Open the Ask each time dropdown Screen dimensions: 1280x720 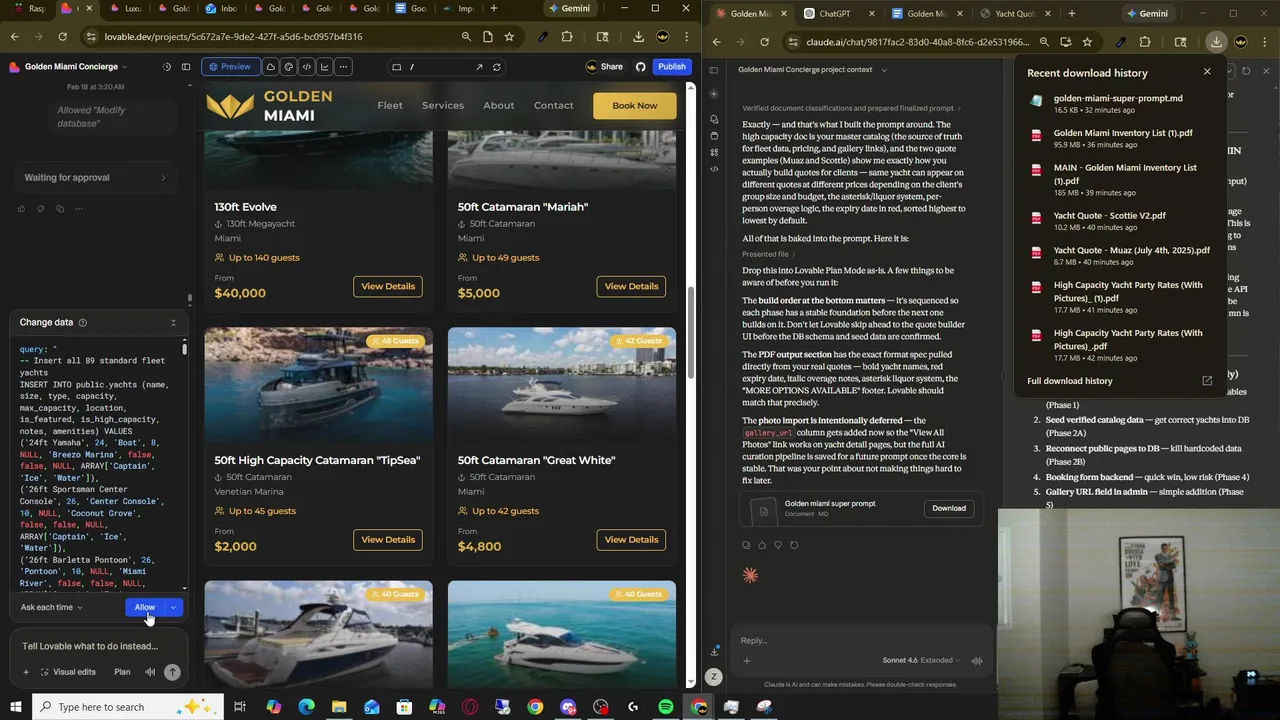[52, 607]
